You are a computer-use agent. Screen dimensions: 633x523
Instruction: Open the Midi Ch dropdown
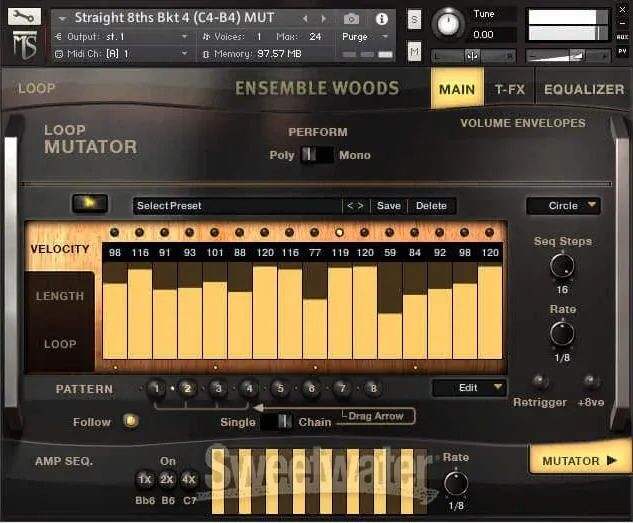[121, 54]
